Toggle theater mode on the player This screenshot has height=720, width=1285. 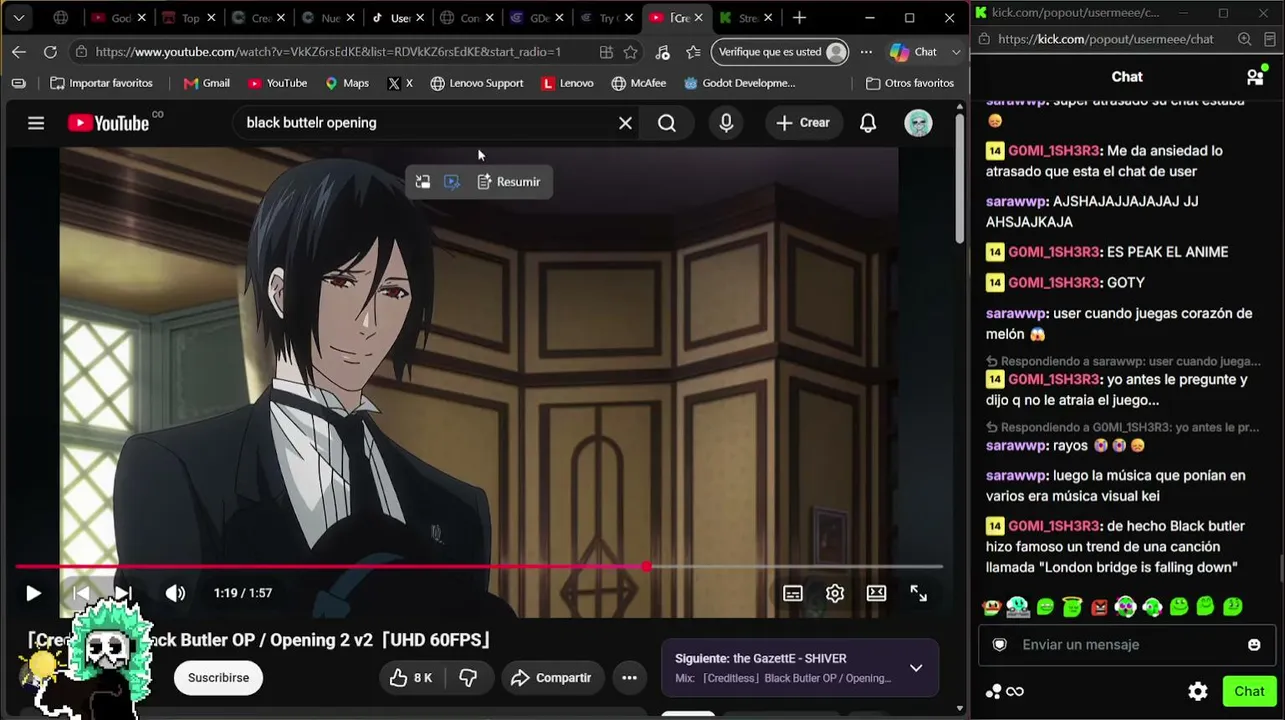876,593
